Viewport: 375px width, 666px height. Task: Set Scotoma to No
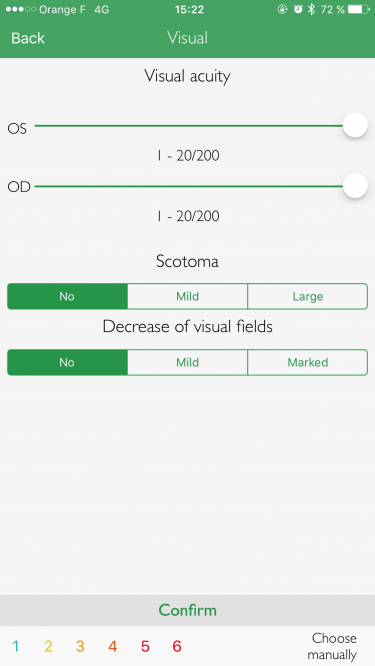[x=67, y=296]
